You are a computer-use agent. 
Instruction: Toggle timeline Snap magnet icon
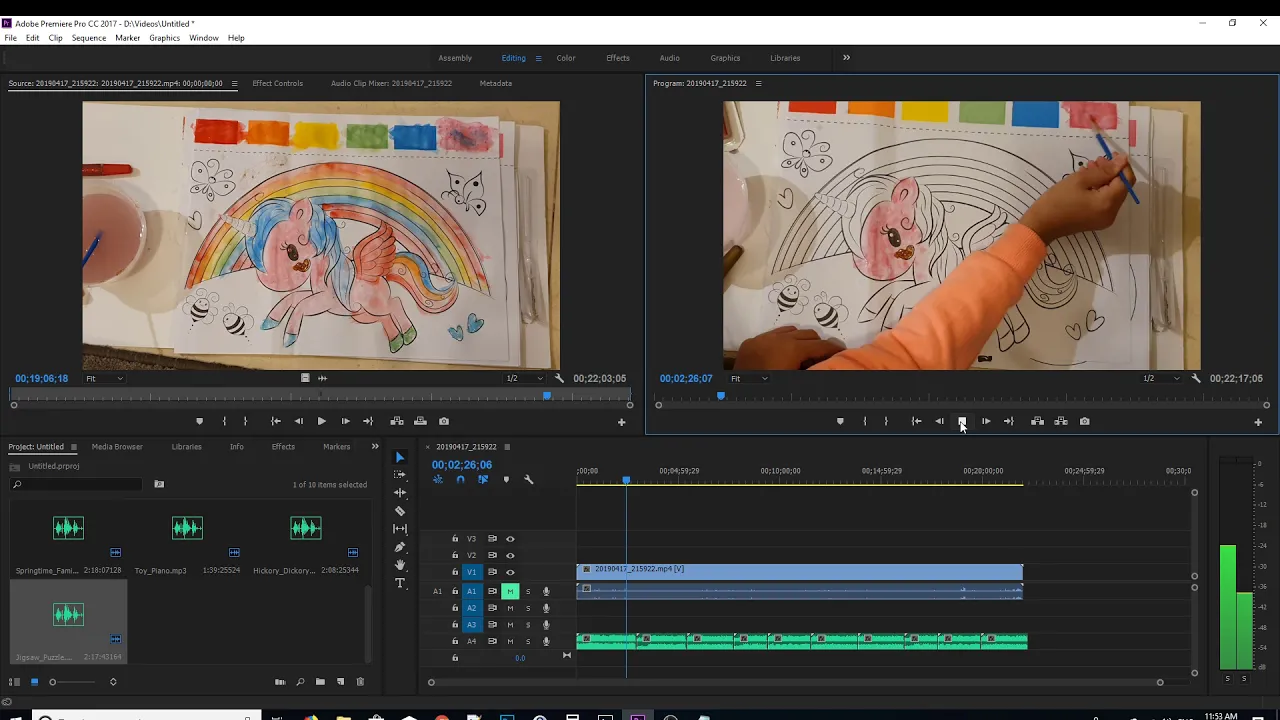[460, 480]
